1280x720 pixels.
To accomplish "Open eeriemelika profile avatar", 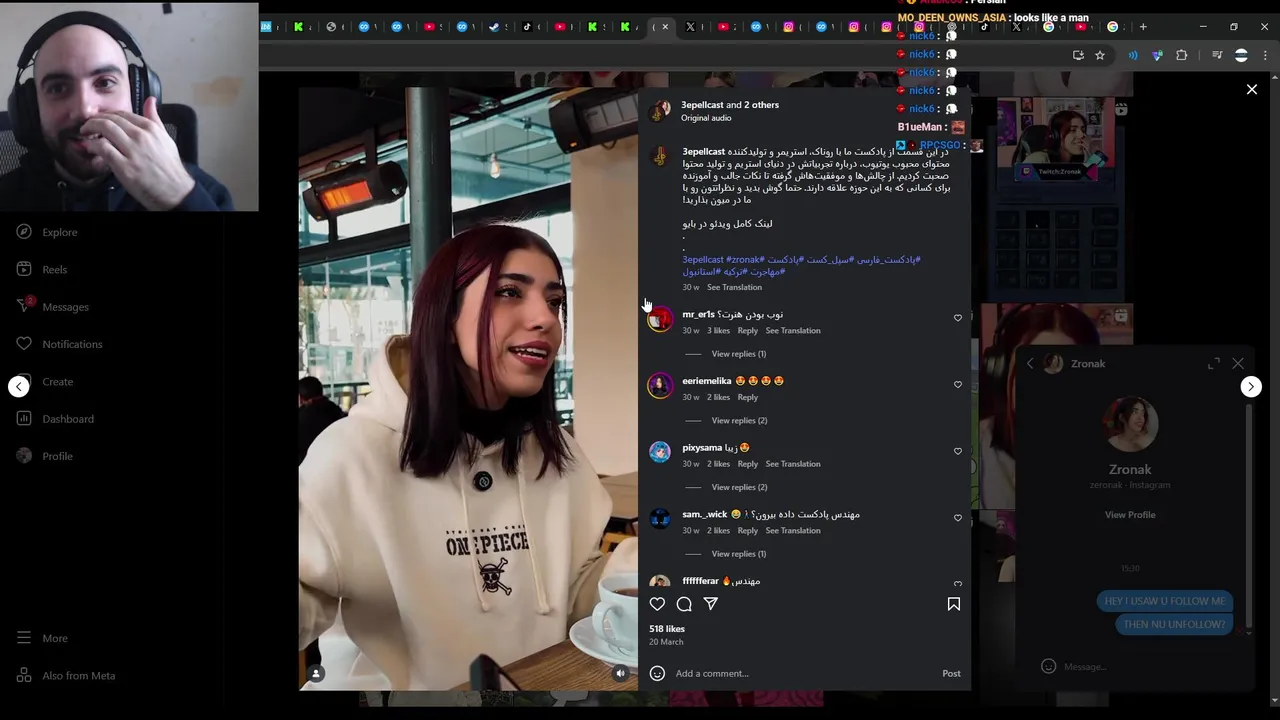I will [x=660, y=385].
